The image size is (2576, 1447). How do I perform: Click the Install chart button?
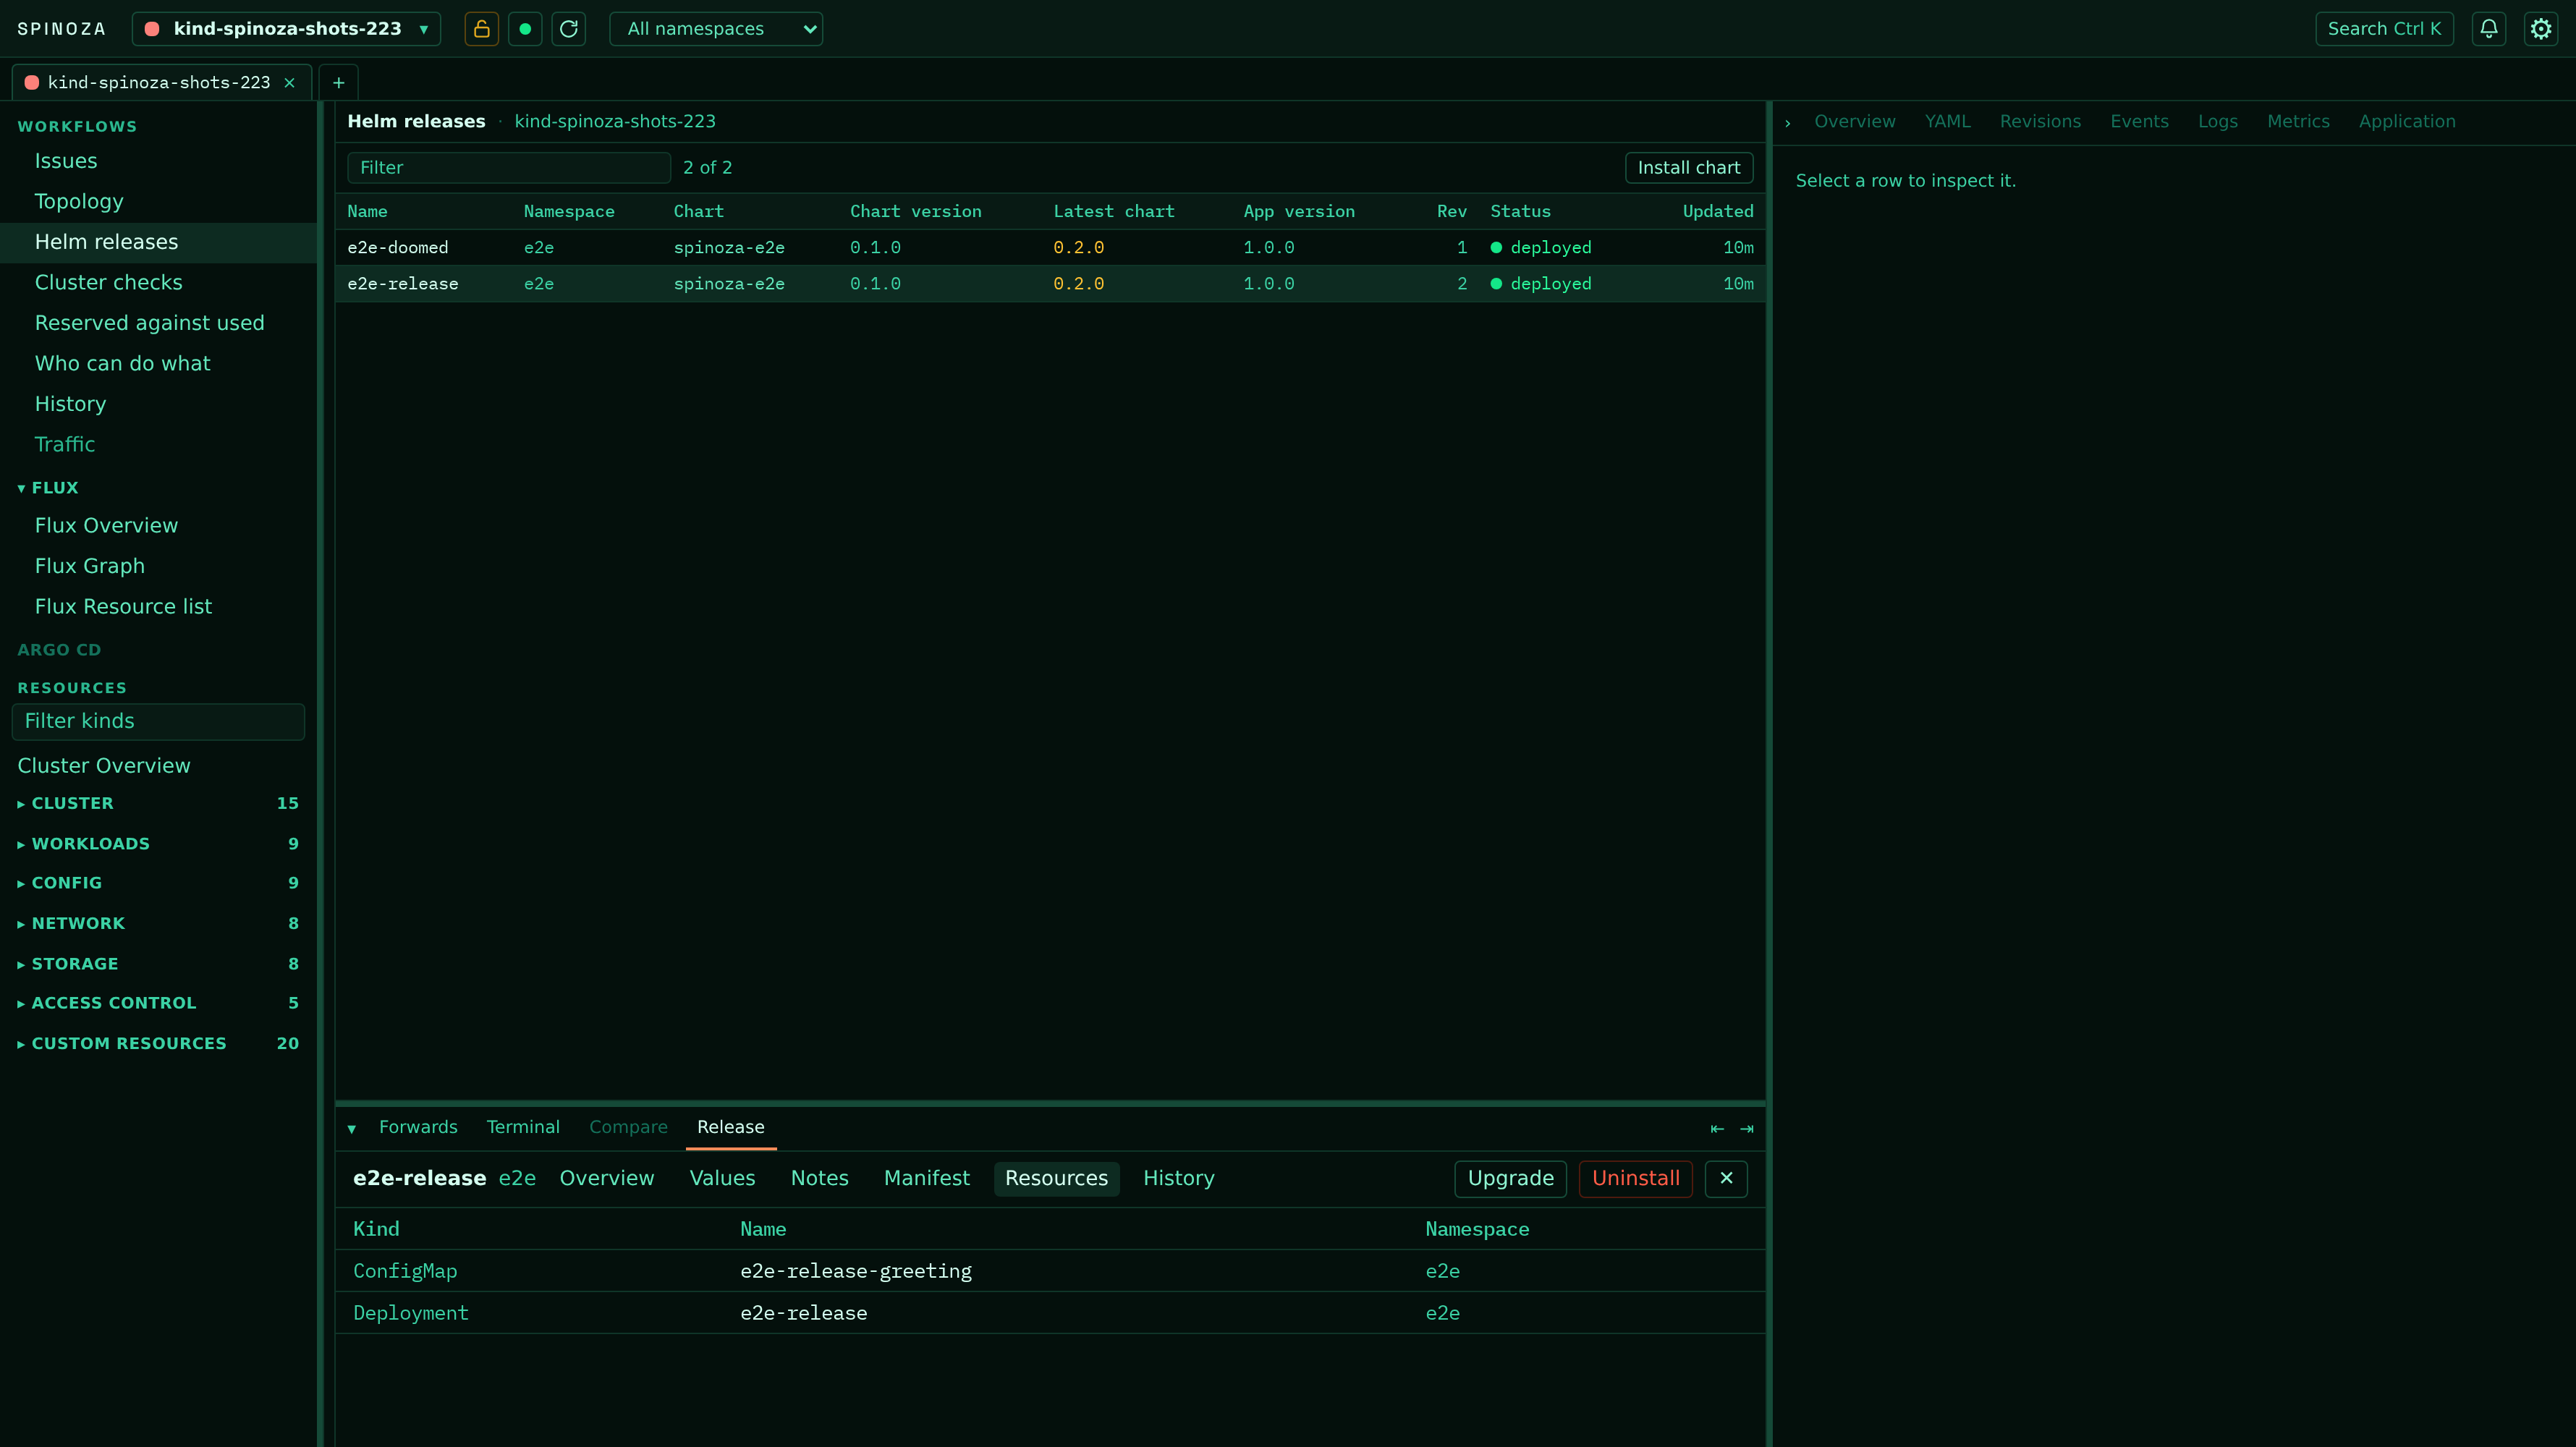tap(1689, 168)
